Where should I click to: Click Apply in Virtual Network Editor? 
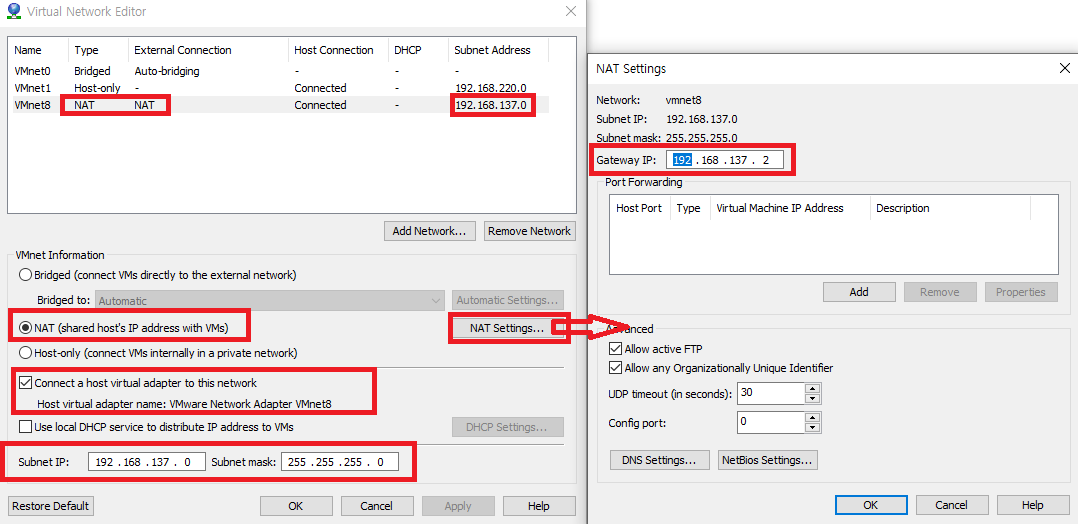click(458, 506)
